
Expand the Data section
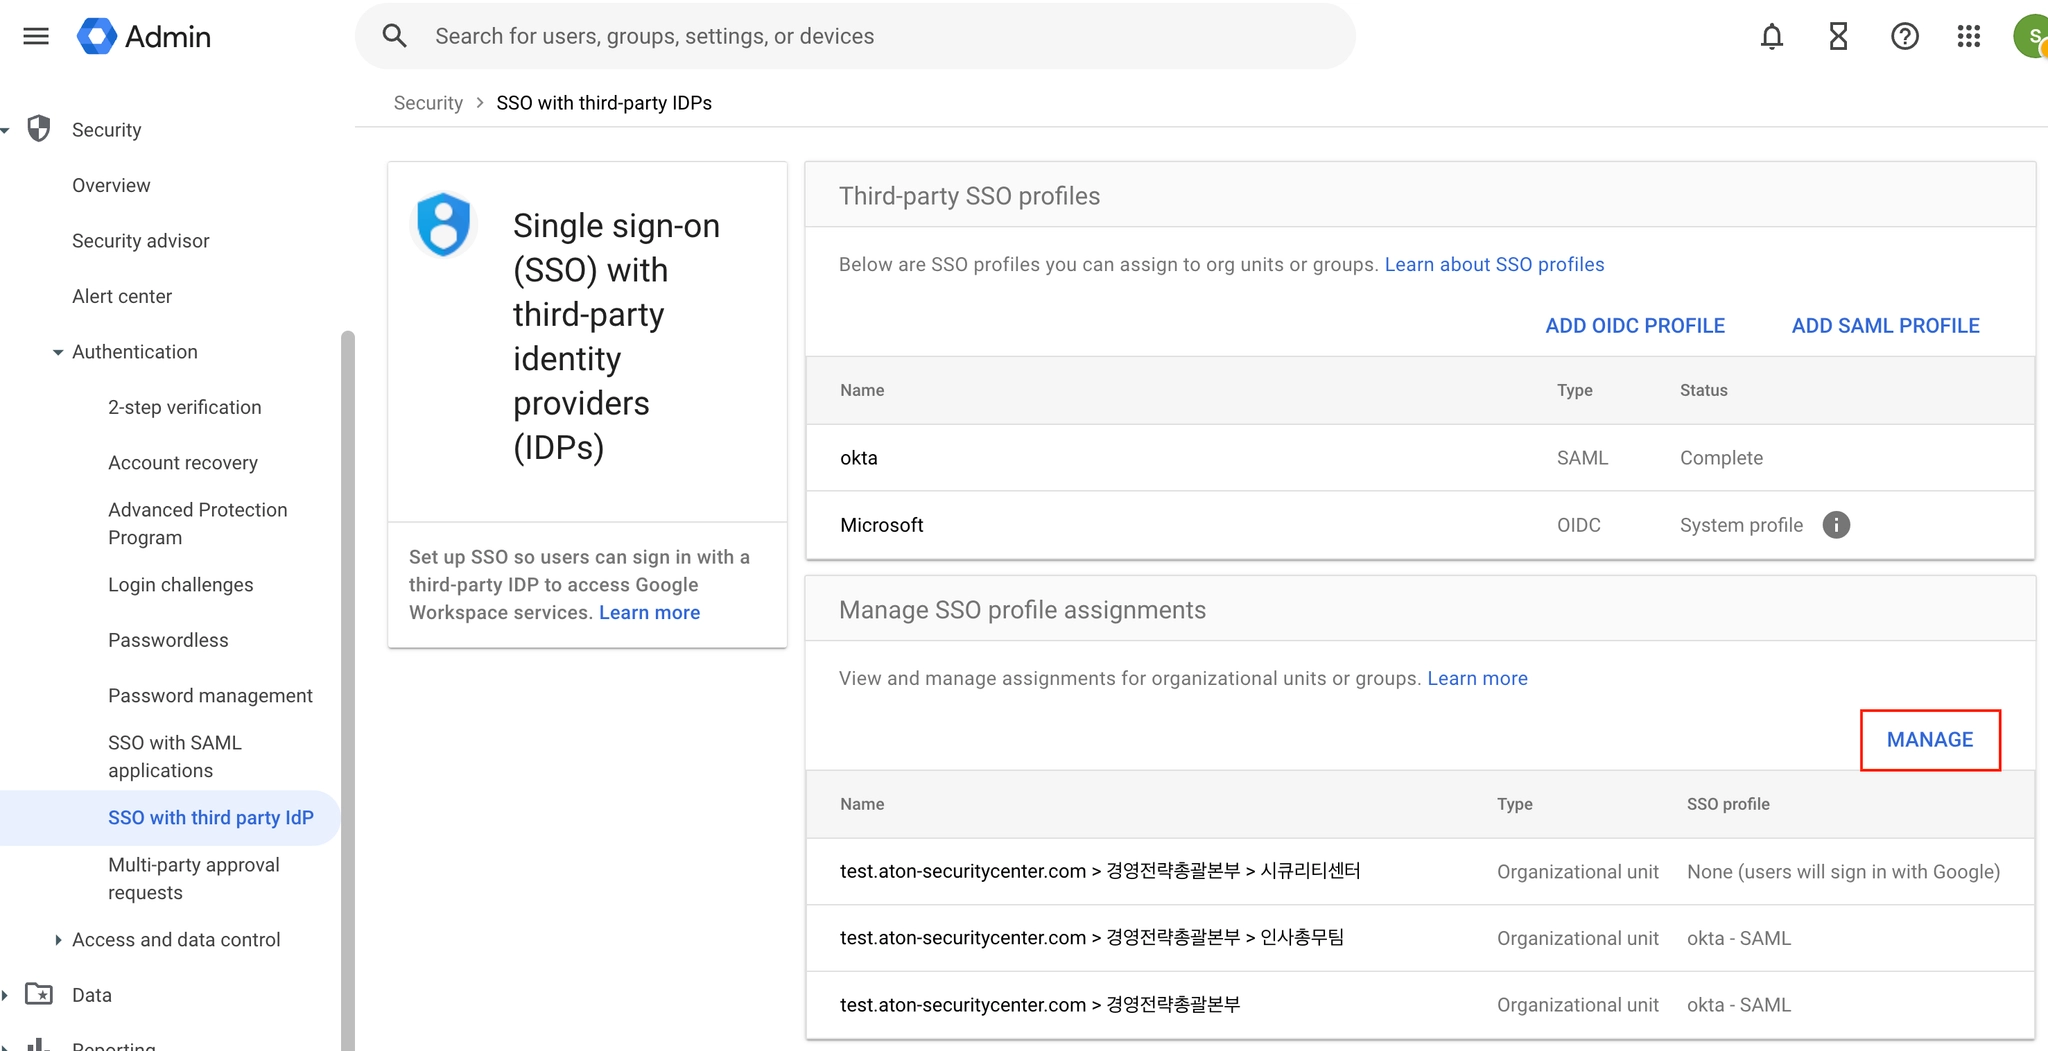[6, 995]
